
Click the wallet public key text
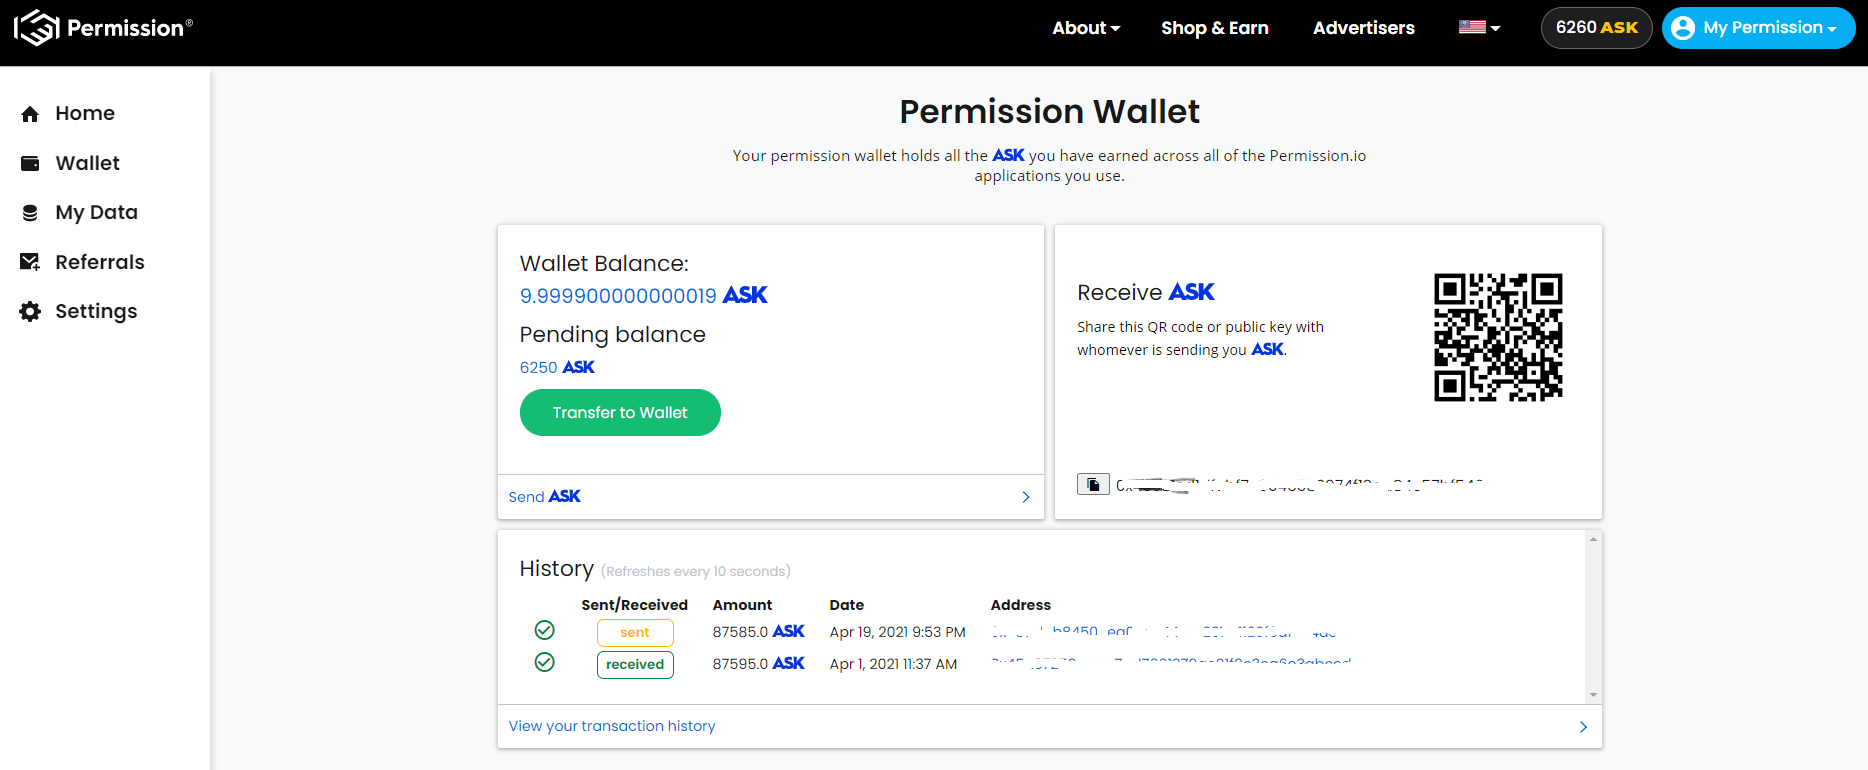1299,485
